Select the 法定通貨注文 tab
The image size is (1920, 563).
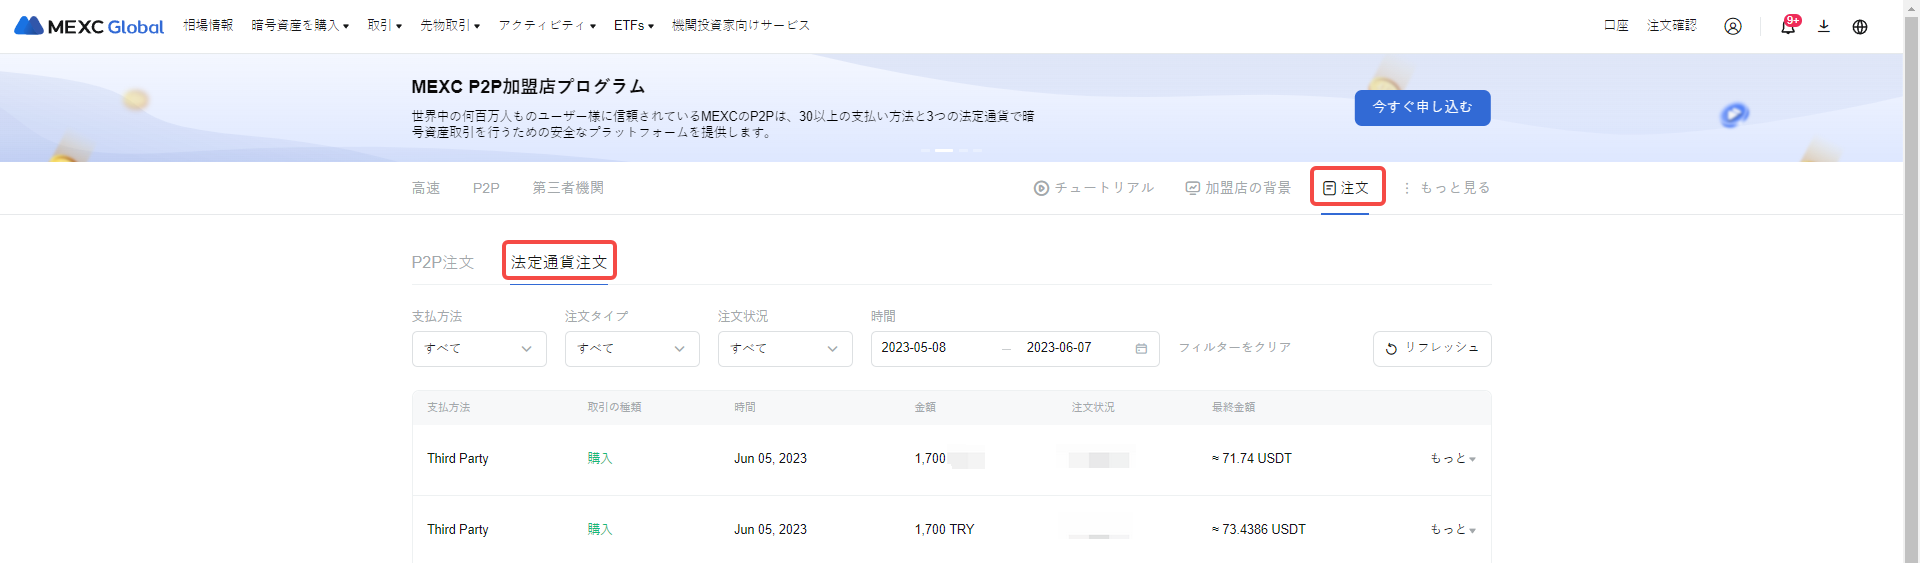[x=558, y=262]
